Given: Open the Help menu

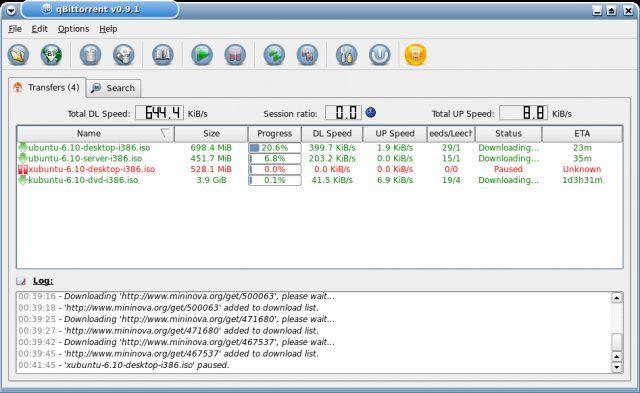Looking at the screenshot, I should coord(108,29).
